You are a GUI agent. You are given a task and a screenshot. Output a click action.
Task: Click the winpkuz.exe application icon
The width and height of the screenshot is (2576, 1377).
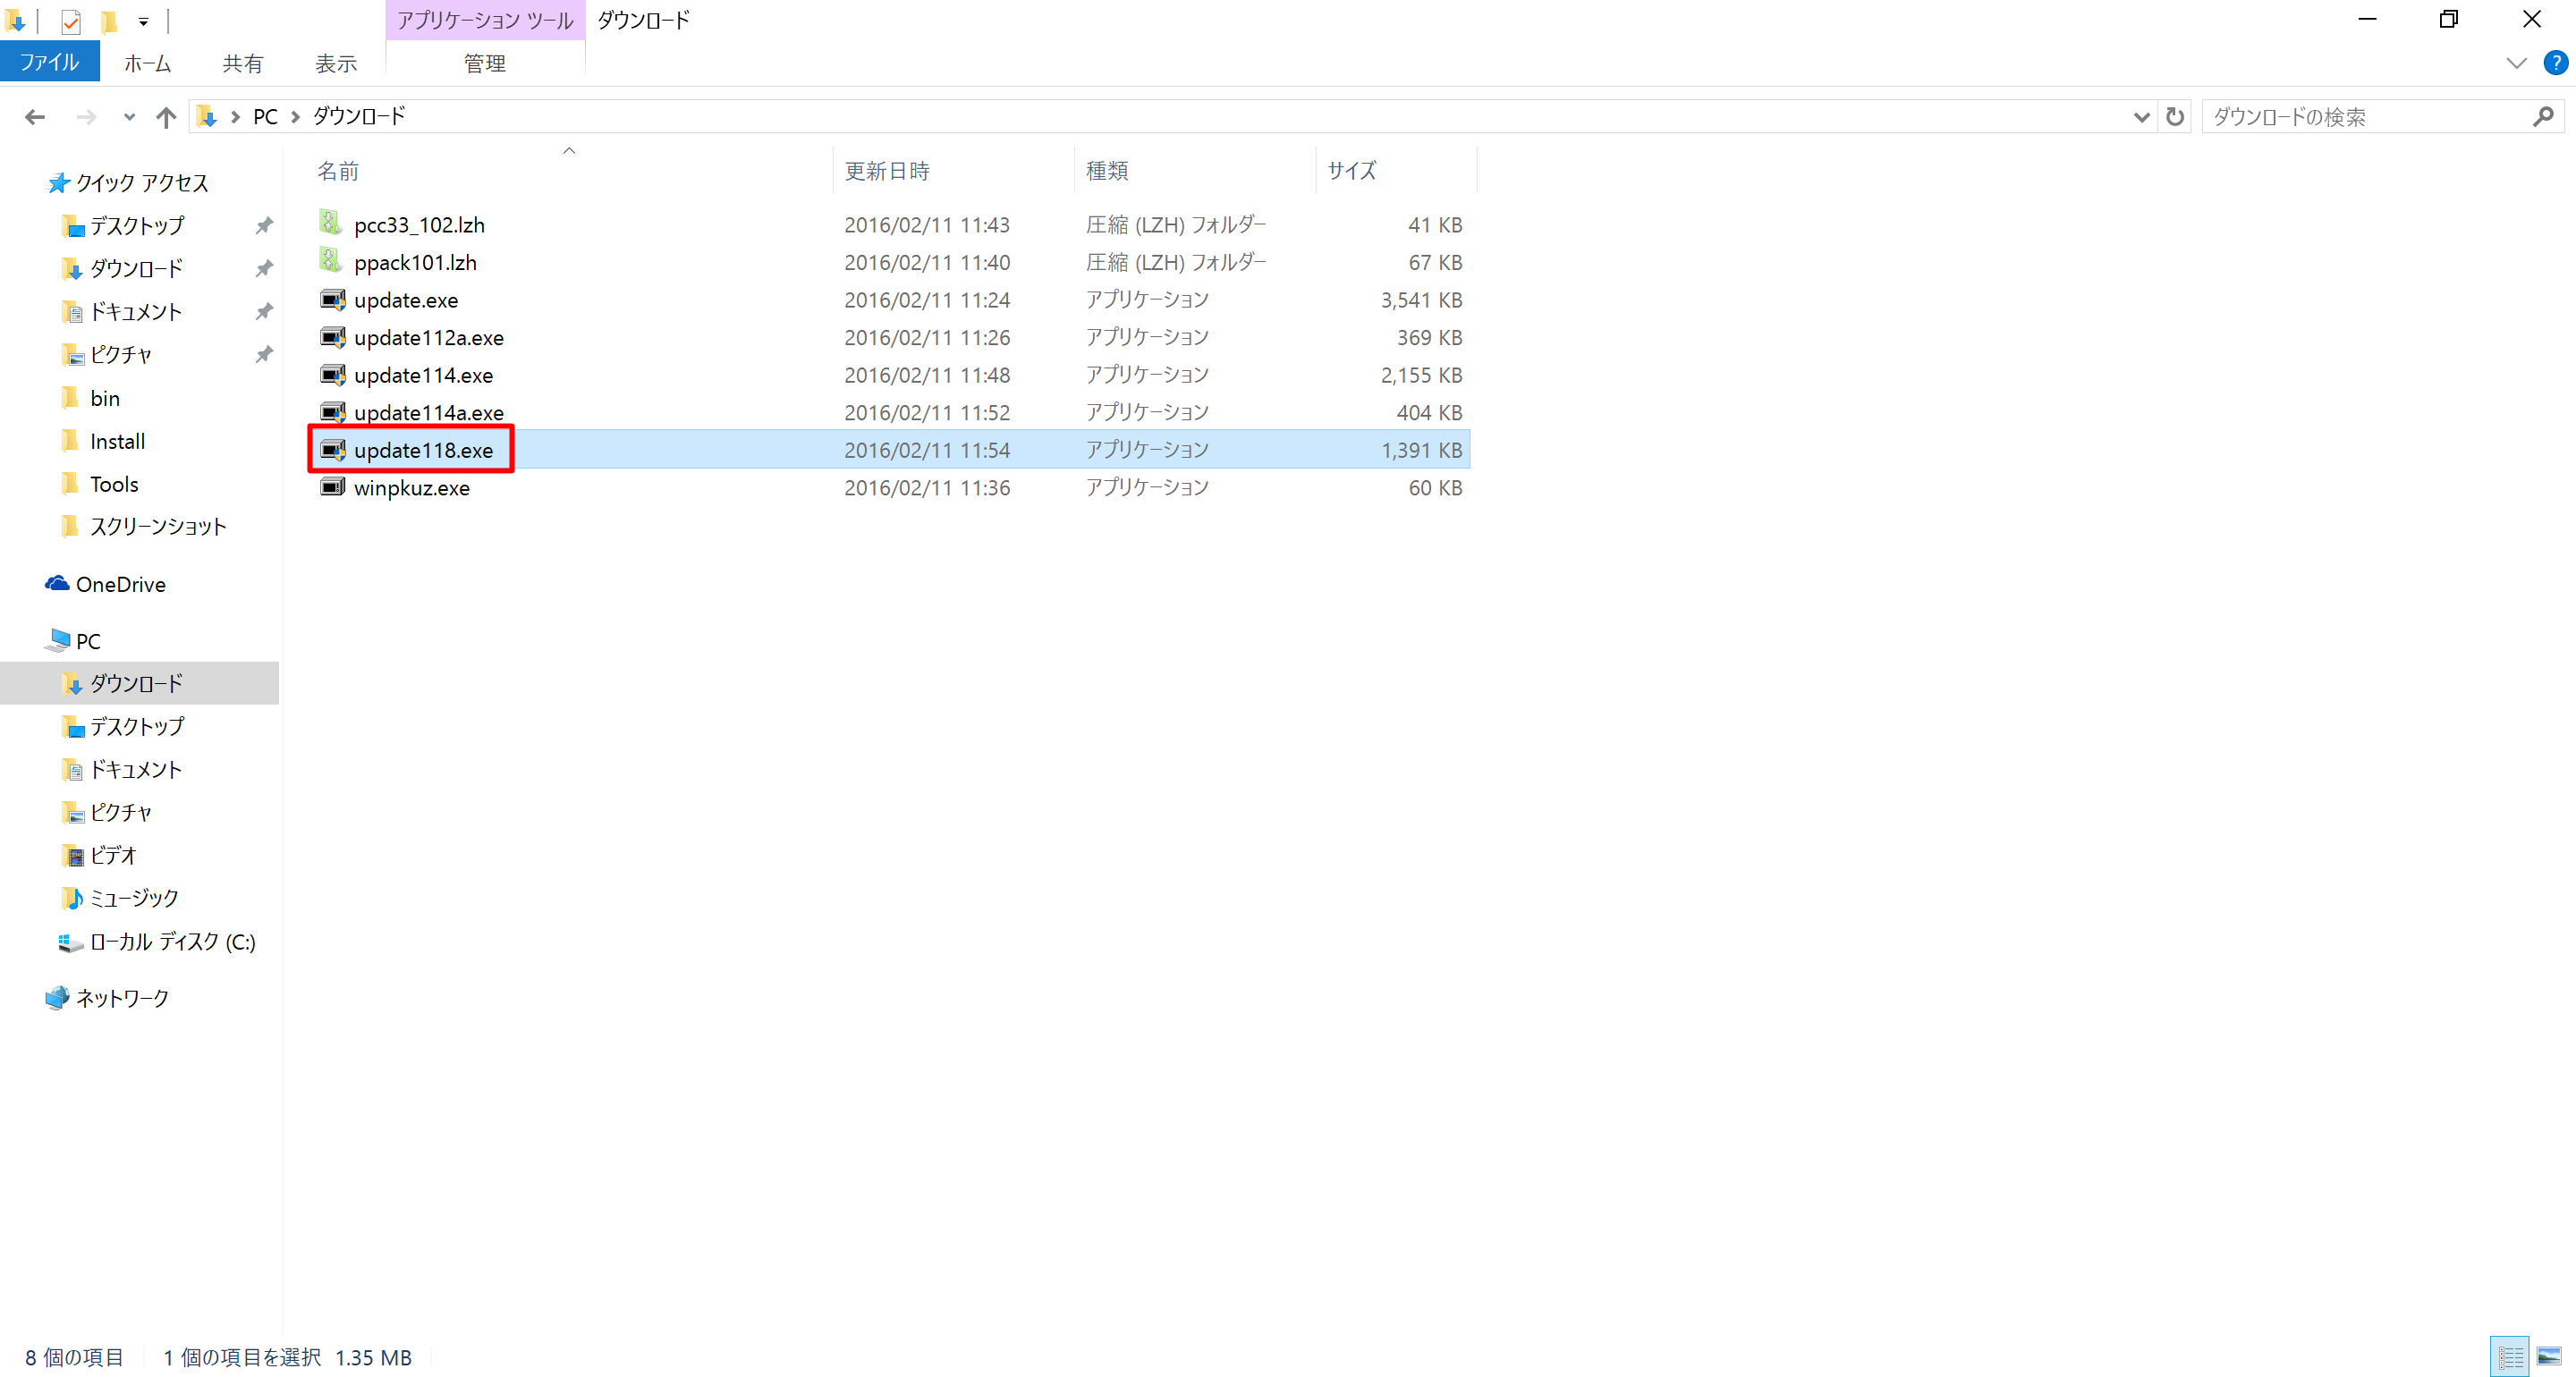pos(333,487)
